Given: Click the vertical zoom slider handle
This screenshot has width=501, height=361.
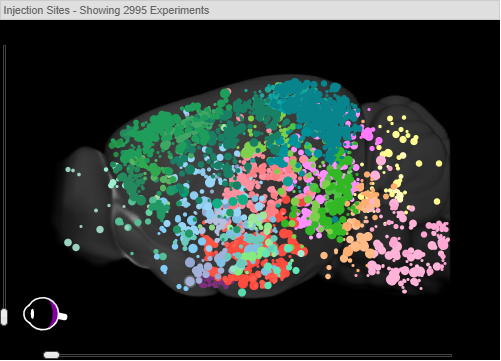Looking at the screenshot, I should pos(4,317).
